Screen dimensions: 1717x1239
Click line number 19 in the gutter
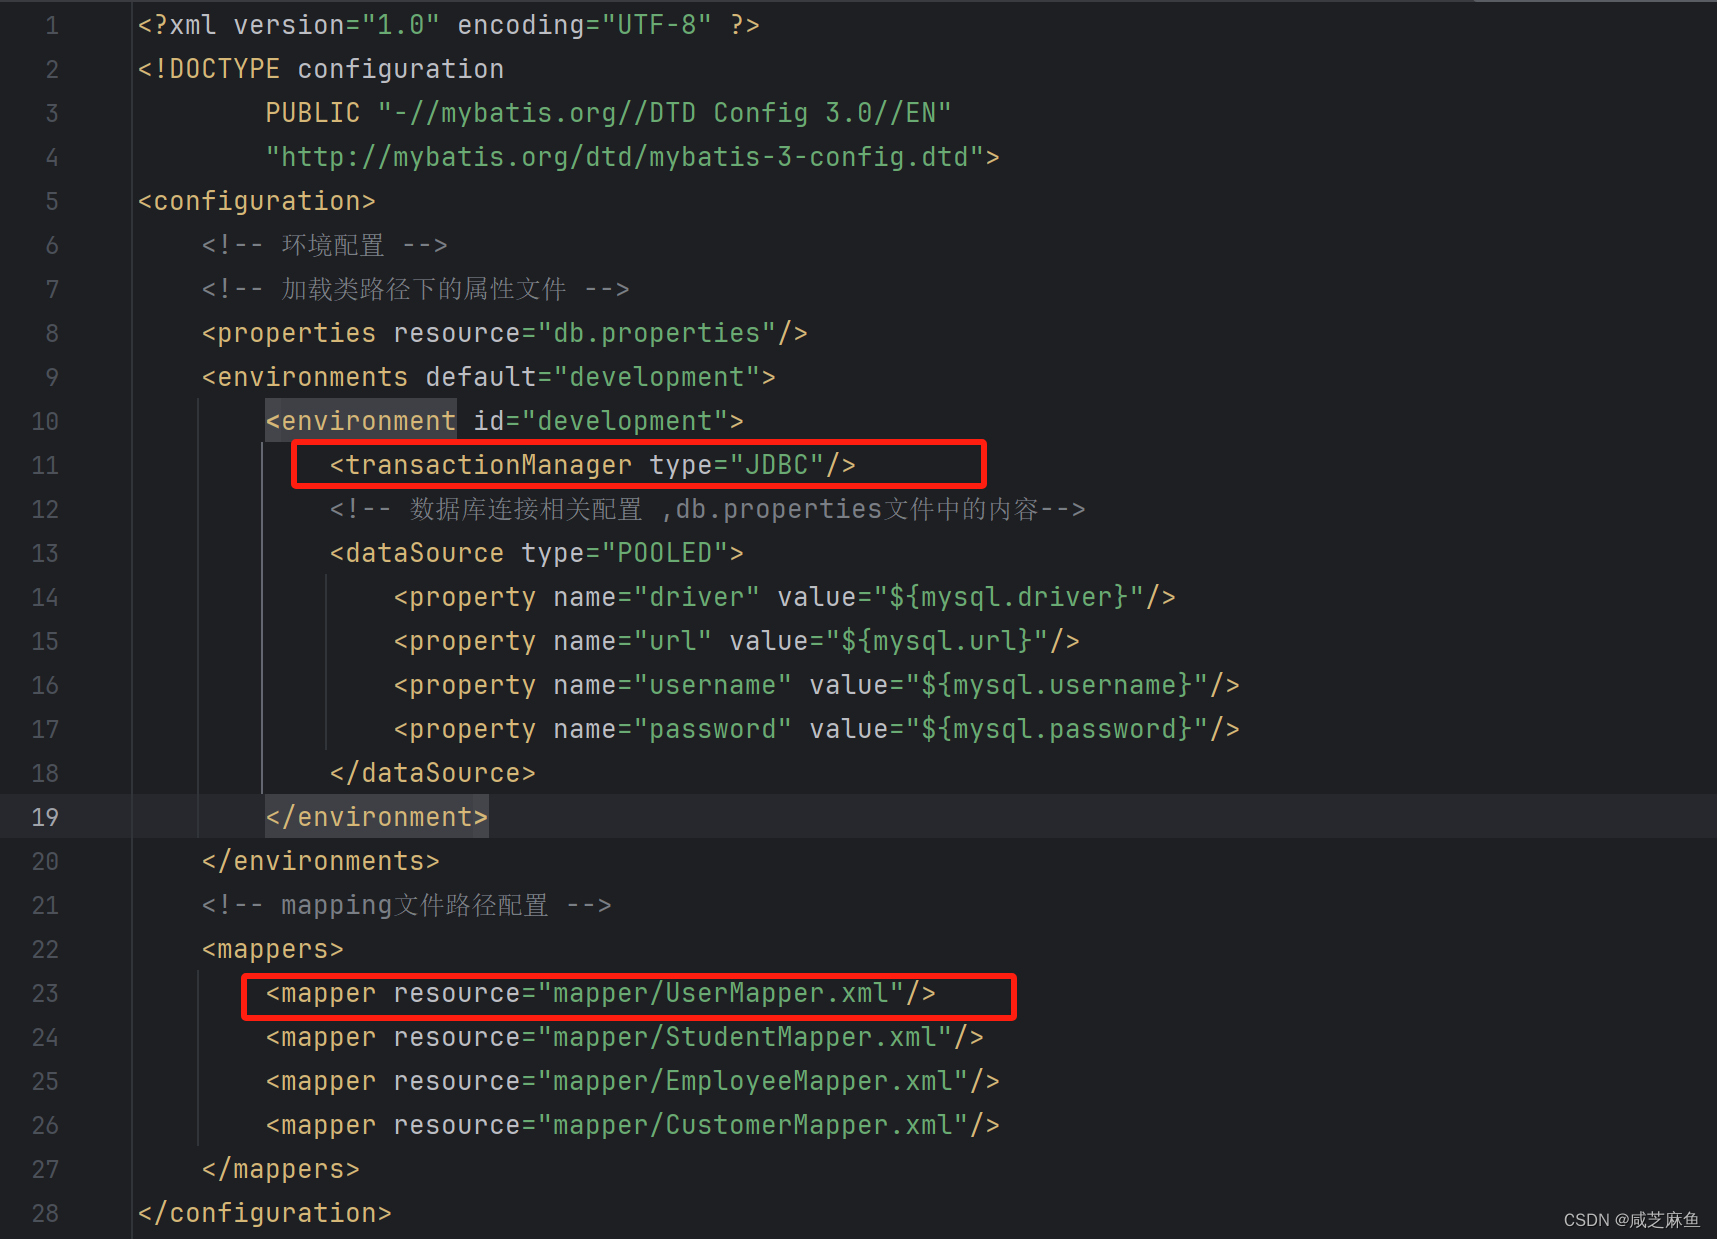pyautogui.click(x=45, y=817)
